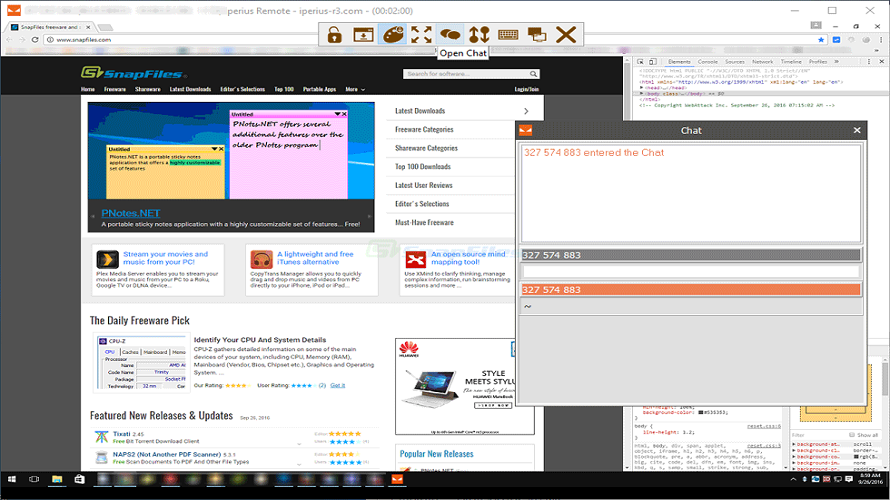Reload the page in Chrome
This screenshot has width=890, height=500.
click(35, 40)
